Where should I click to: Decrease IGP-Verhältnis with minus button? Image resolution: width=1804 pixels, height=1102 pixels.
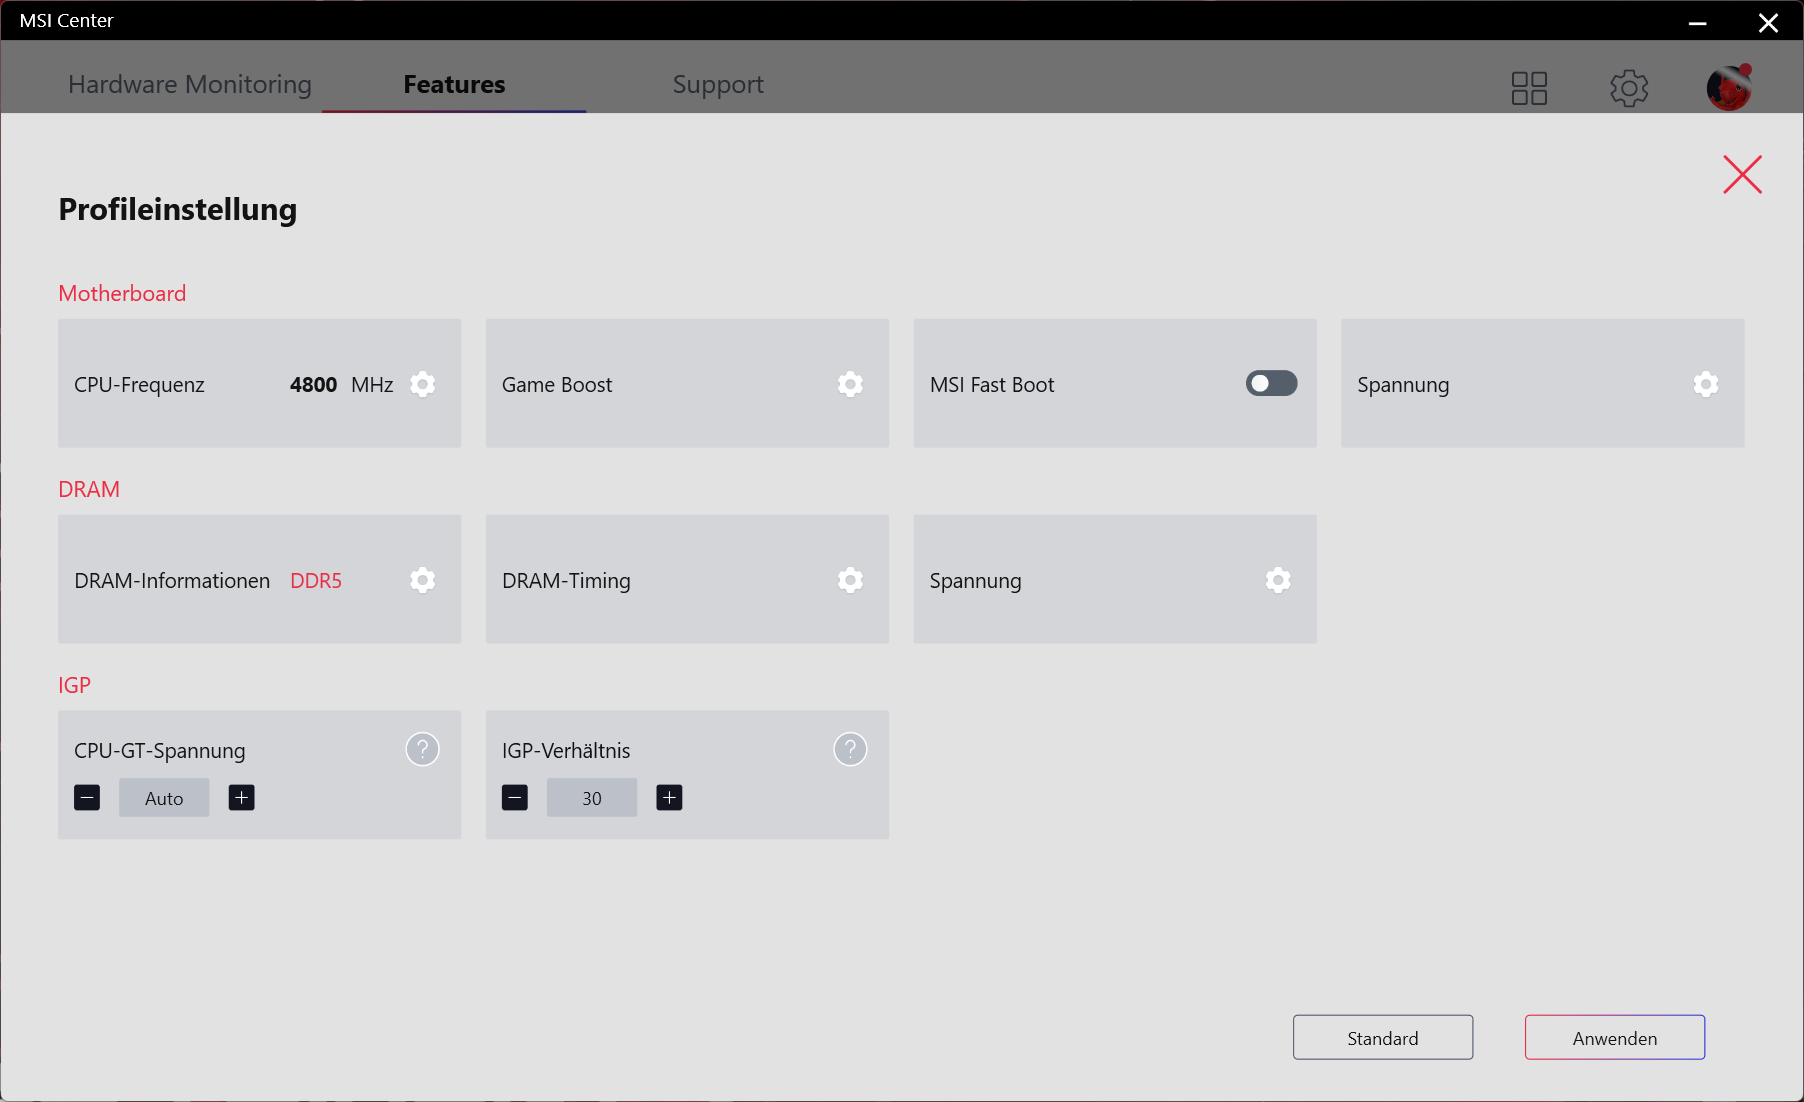pos(515,797)
